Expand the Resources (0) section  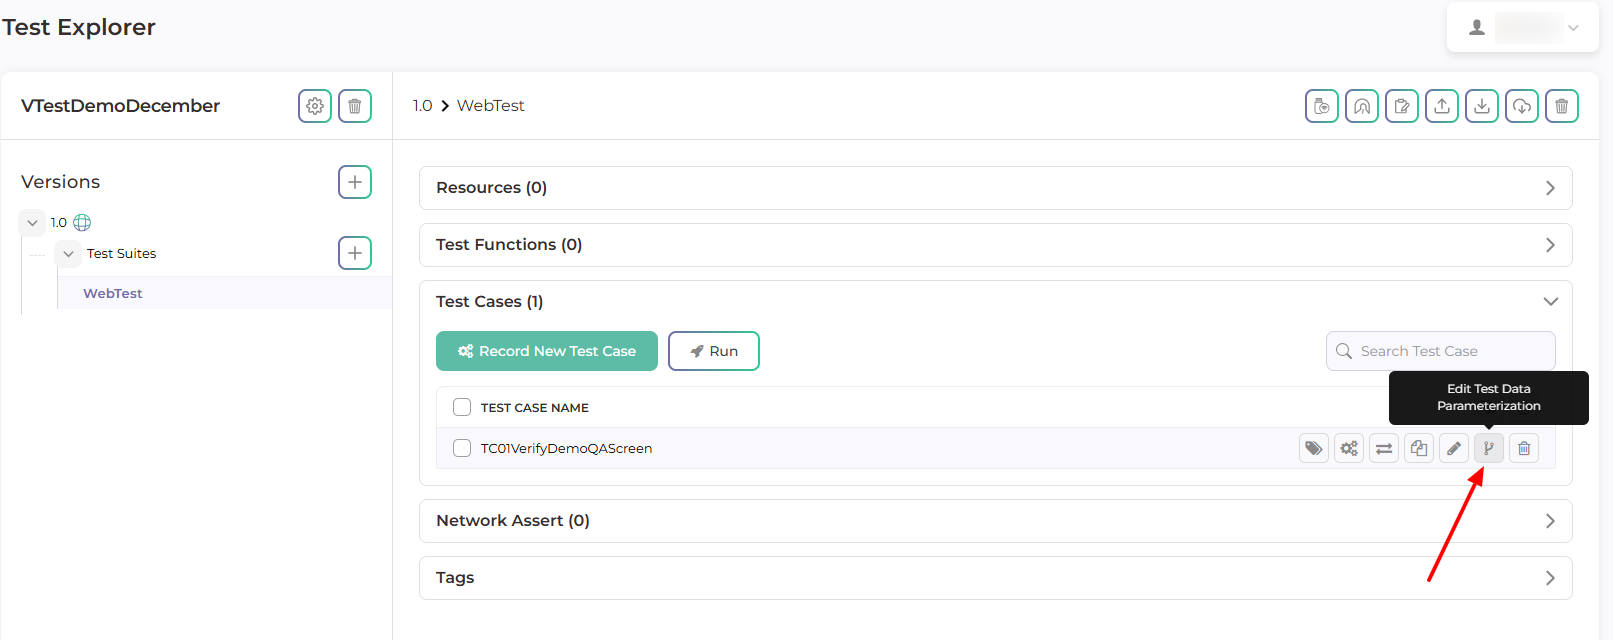pos(1549,188)
